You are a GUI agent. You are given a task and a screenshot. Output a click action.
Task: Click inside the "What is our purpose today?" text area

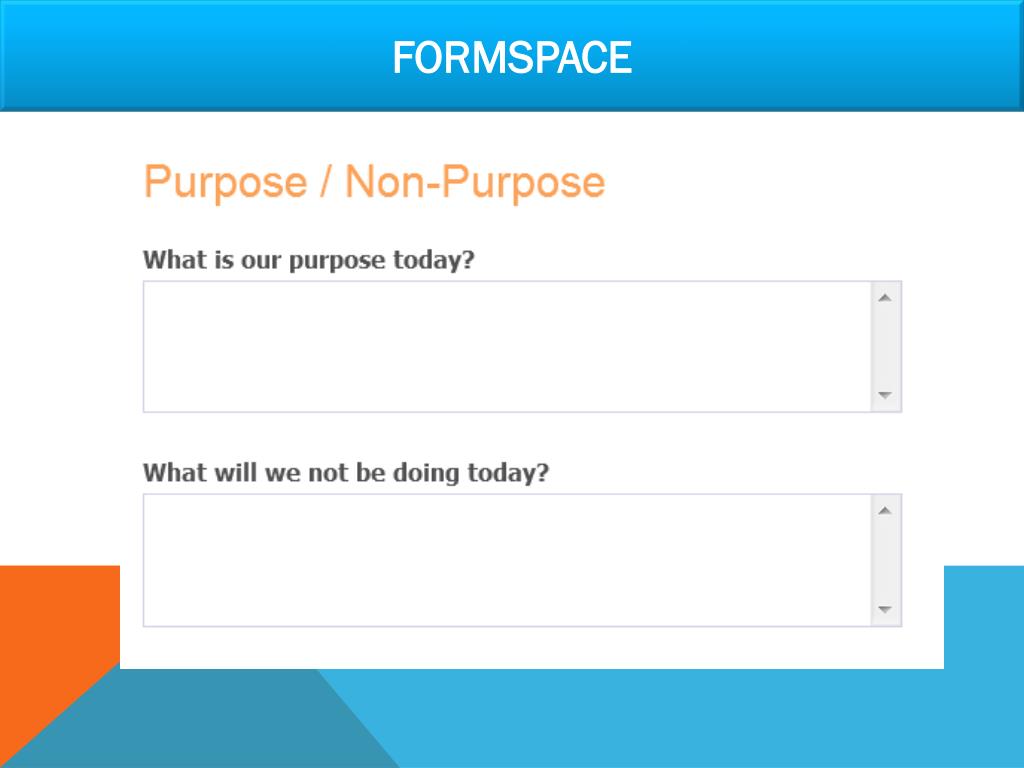coord(507,347)
